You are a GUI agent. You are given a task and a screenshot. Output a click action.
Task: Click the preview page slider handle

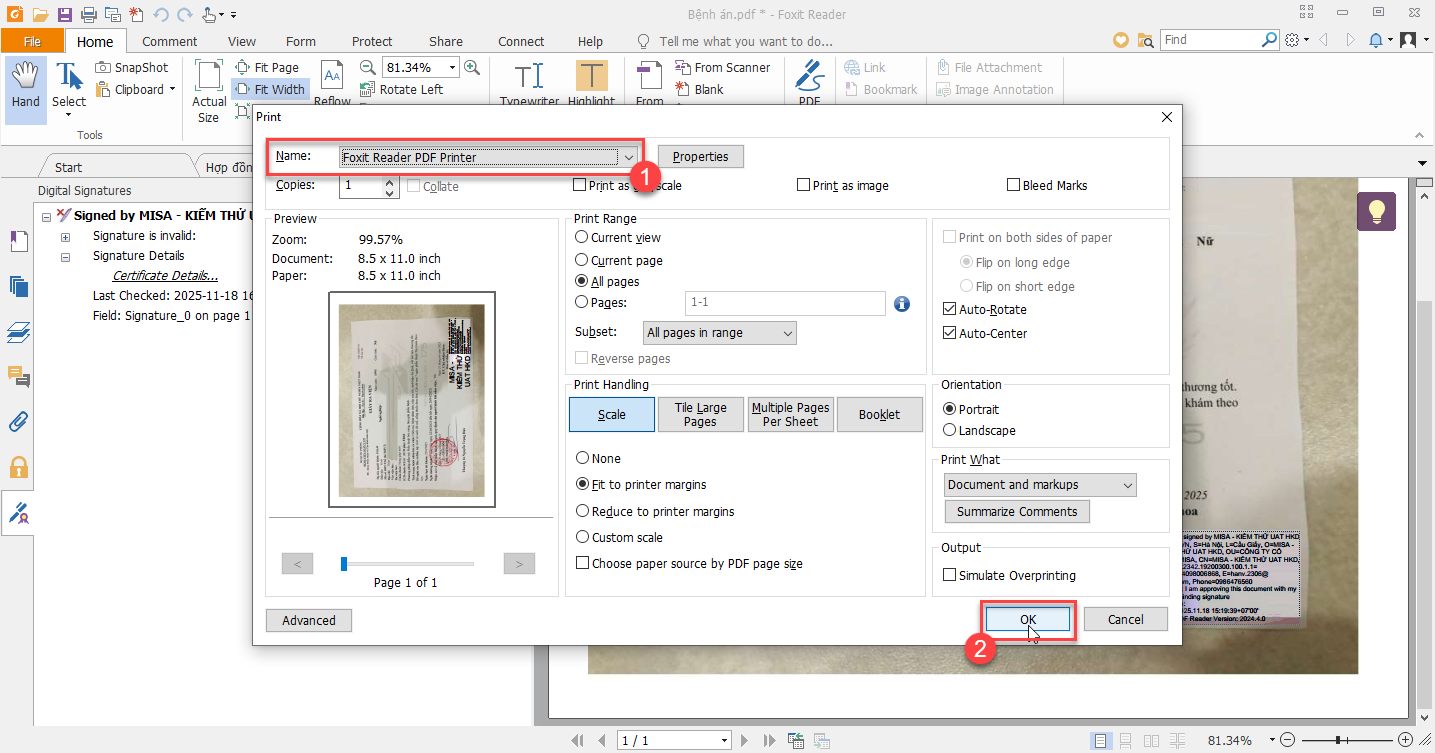tap(344, 564)
